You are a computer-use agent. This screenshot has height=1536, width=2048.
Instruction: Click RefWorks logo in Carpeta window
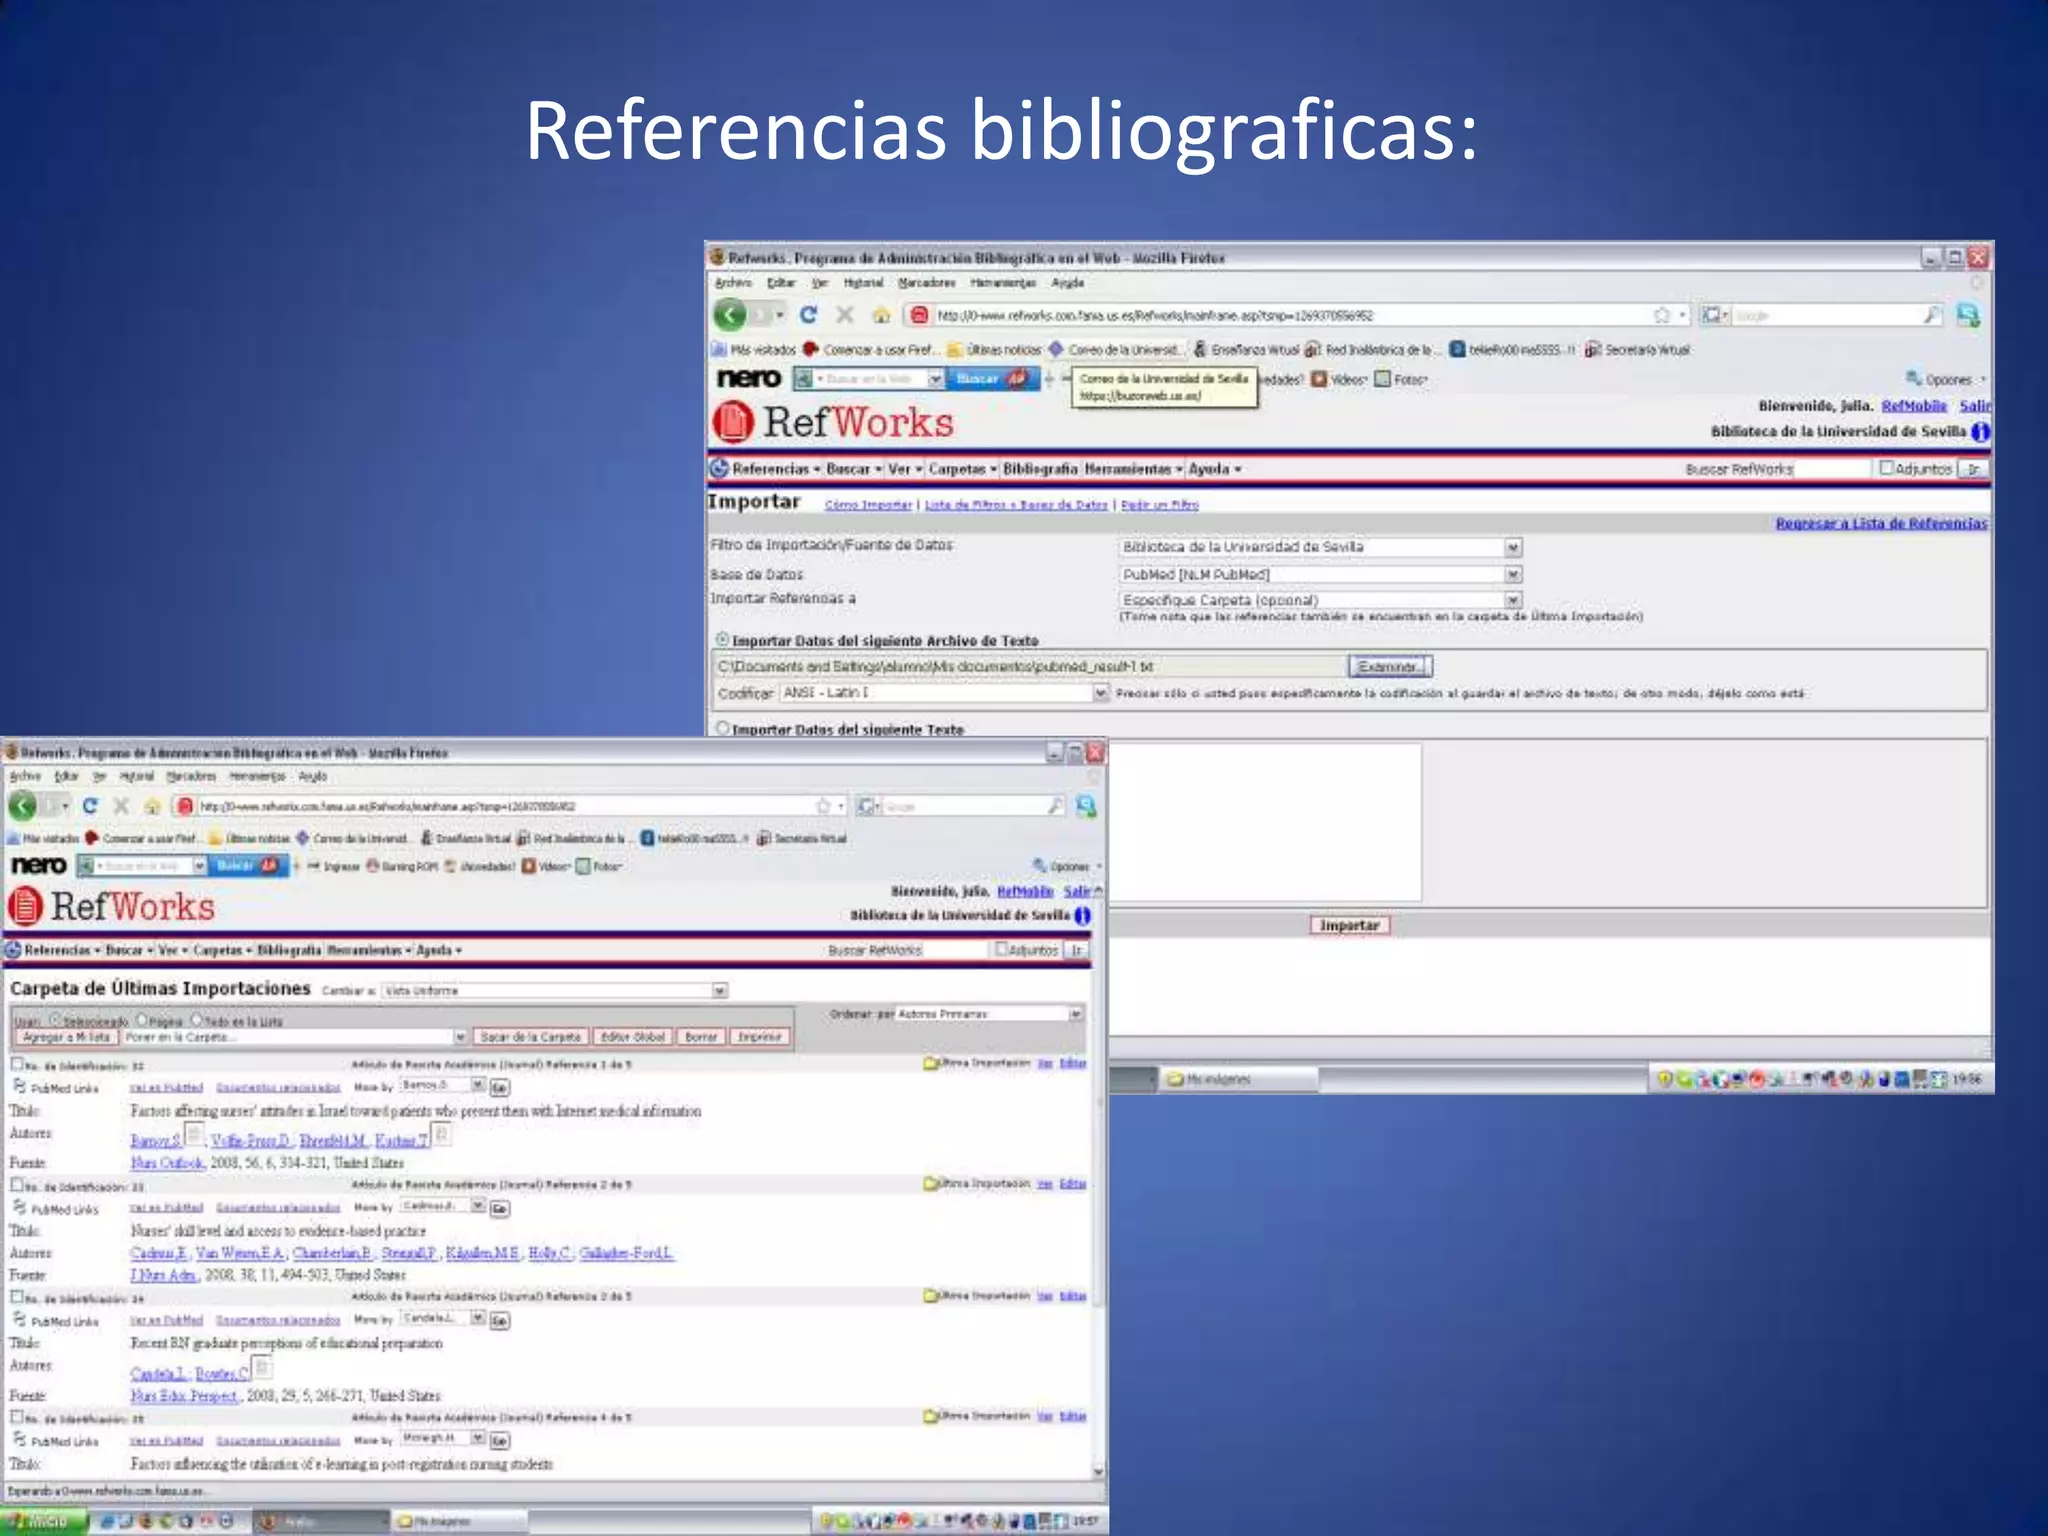111,906
